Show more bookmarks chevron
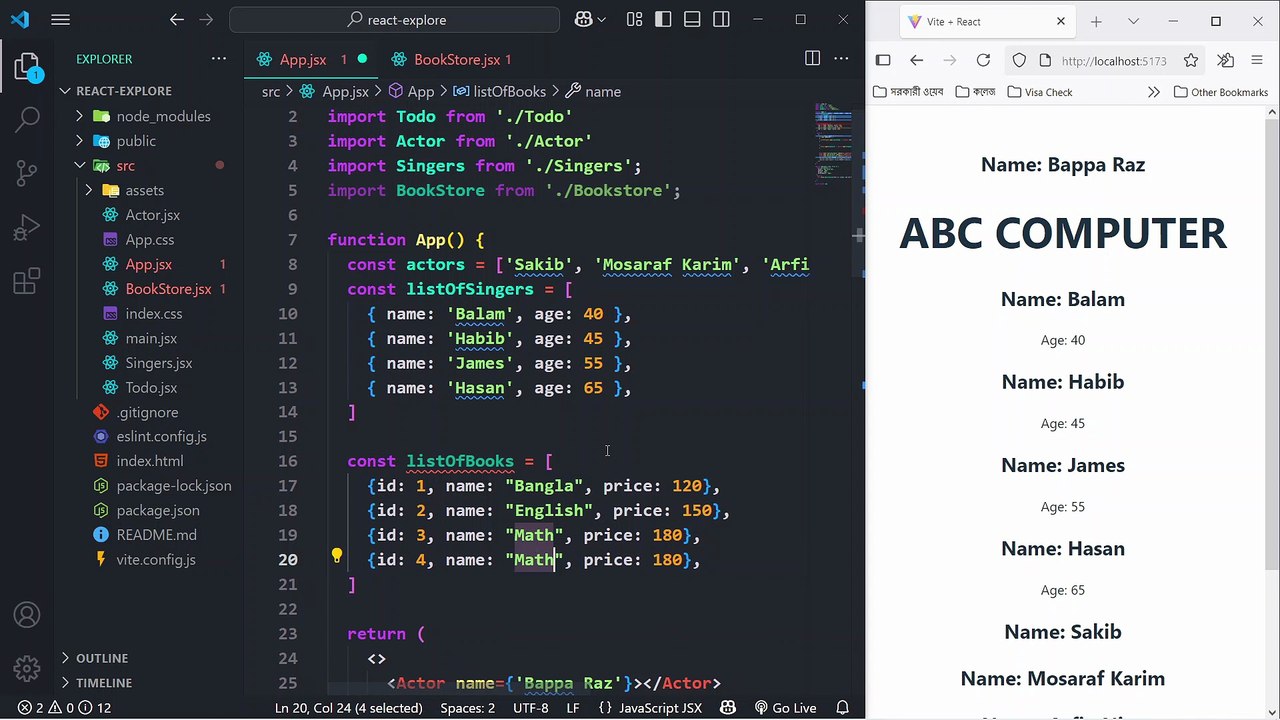Image resolution: width=1280 pixels, height=720 pixels. coord(1153,92)
